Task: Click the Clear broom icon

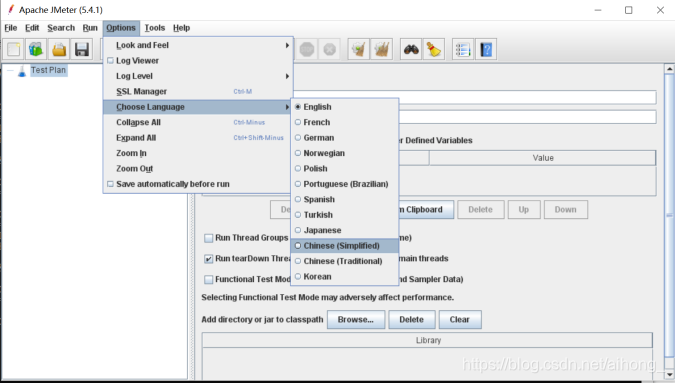Action: (x=359, y=49)
